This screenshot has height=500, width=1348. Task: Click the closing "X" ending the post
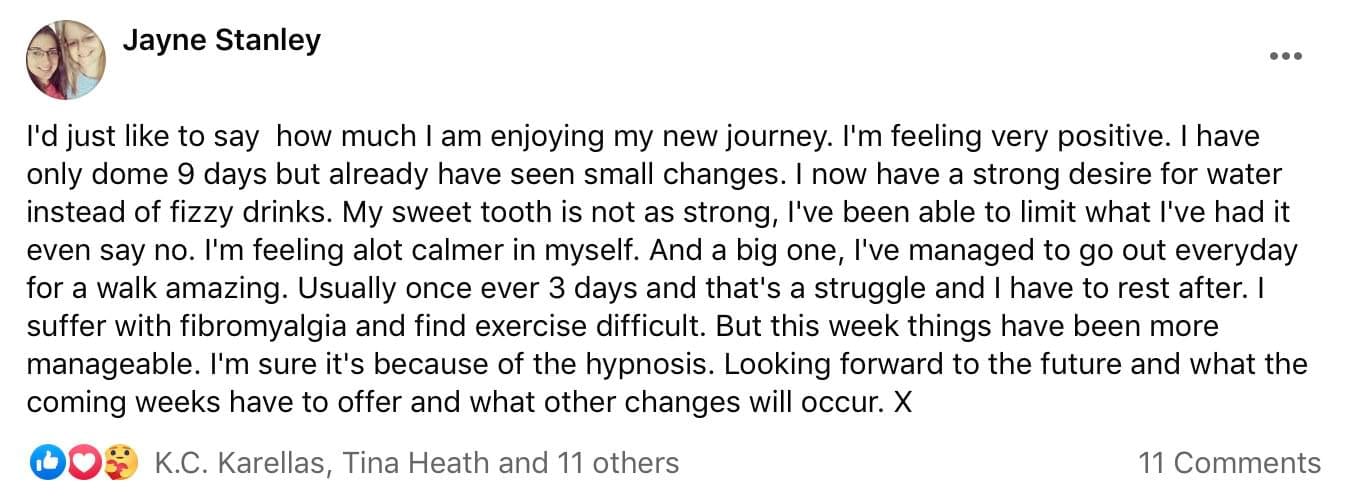pyautogui.click(x=904, y=403)
